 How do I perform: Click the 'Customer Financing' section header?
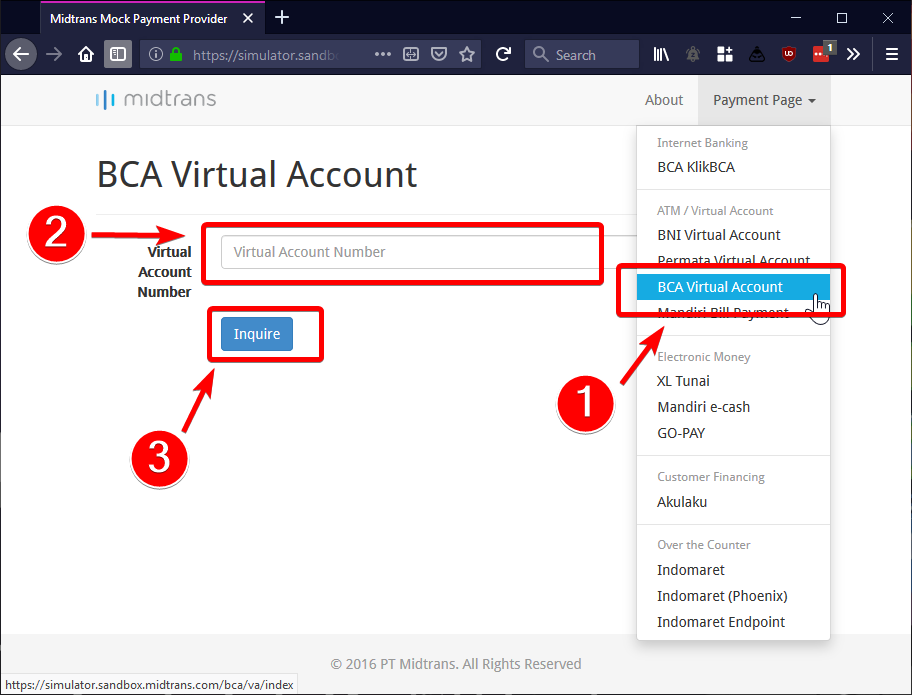pos(711,477)
